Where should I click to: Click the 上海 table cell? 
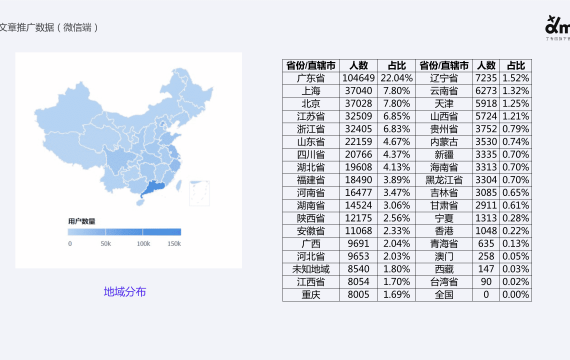coord(311,91)
